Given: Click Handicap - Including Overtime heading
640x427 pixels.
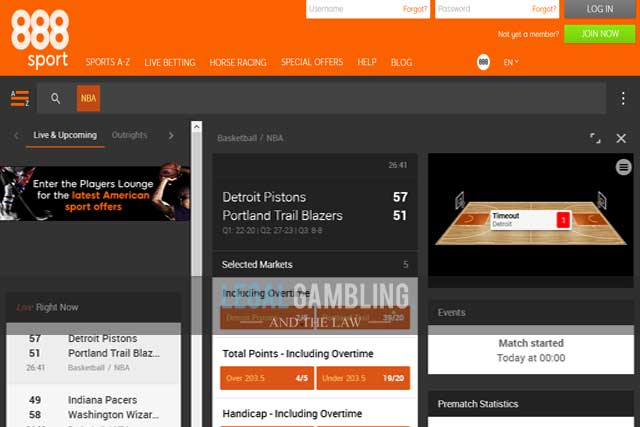Looking at the screenshot, I should coord(292,414).
